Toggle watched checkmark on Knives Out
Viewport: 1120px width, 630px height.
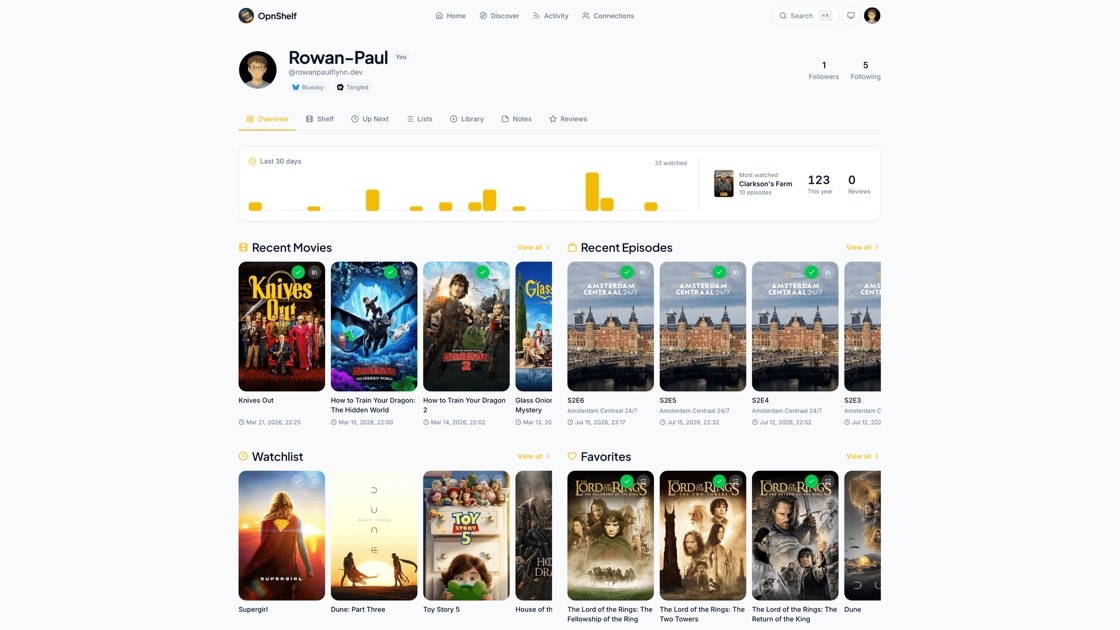pyautogui.click(x=298, y=272)
